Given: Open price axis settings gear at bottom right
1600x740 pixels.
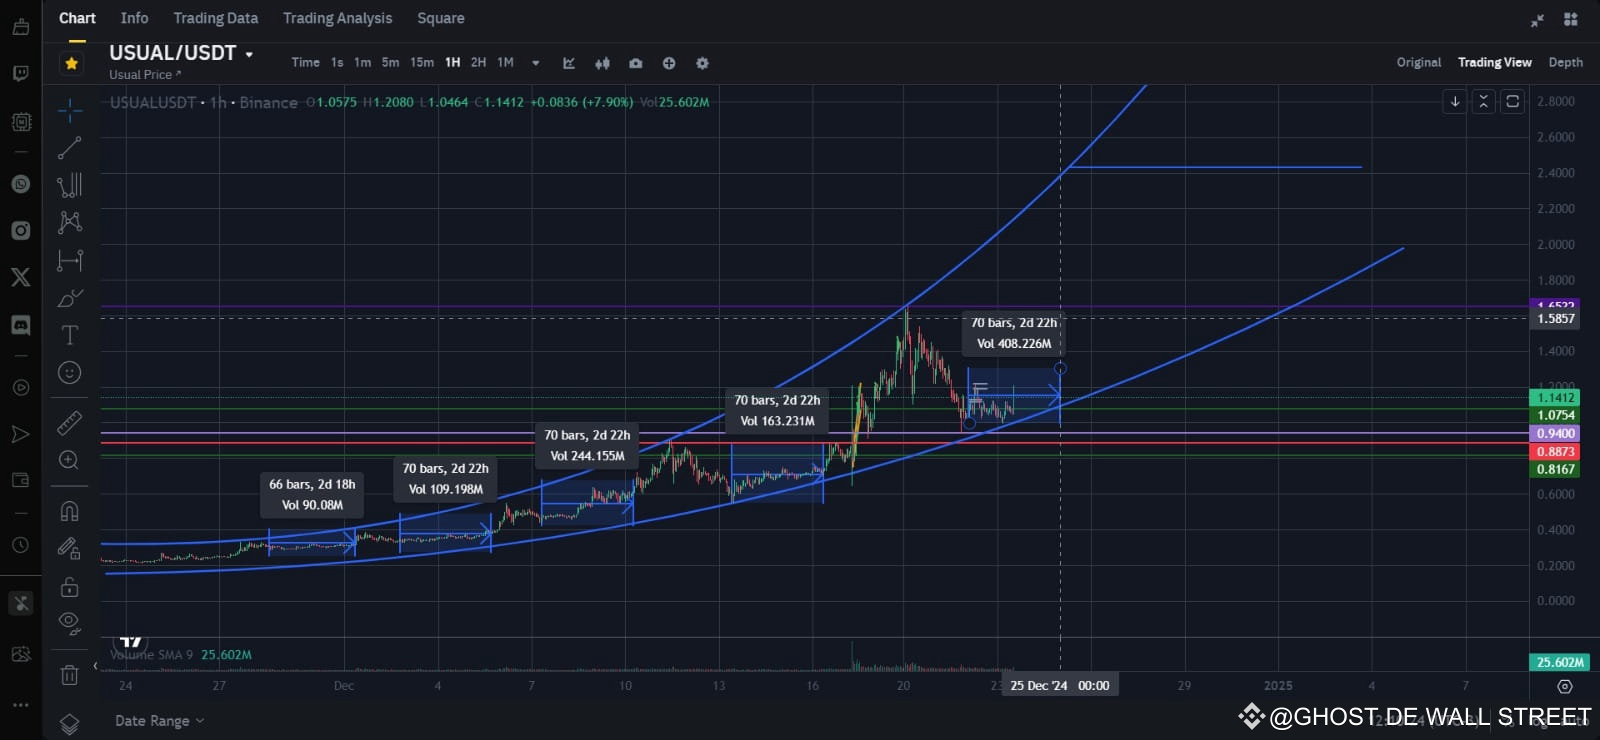Looking at the screenshot, I should click(x=1565, y=686).
